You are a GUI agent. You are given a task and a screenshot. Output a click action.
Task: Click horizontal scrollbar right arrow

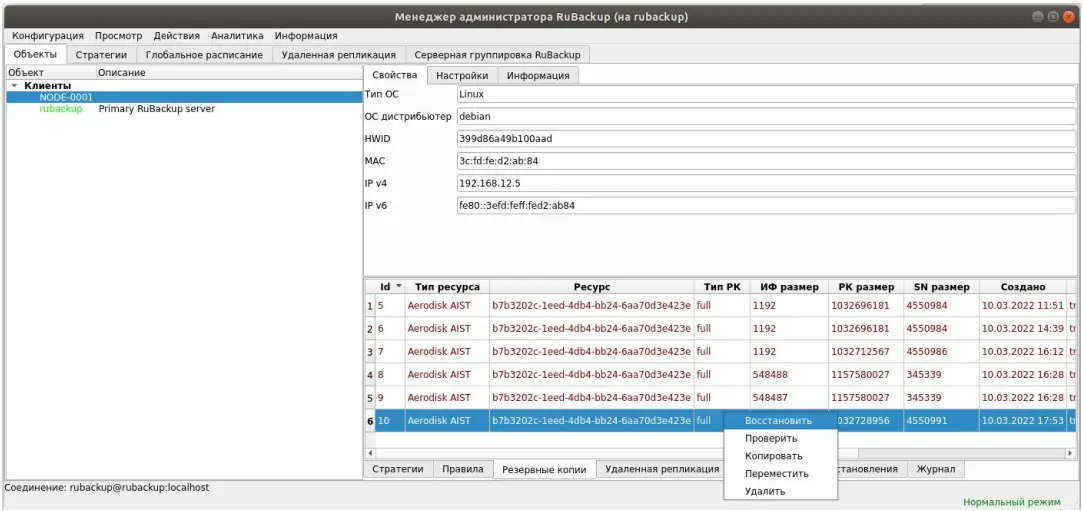(x=1071, y=453)
